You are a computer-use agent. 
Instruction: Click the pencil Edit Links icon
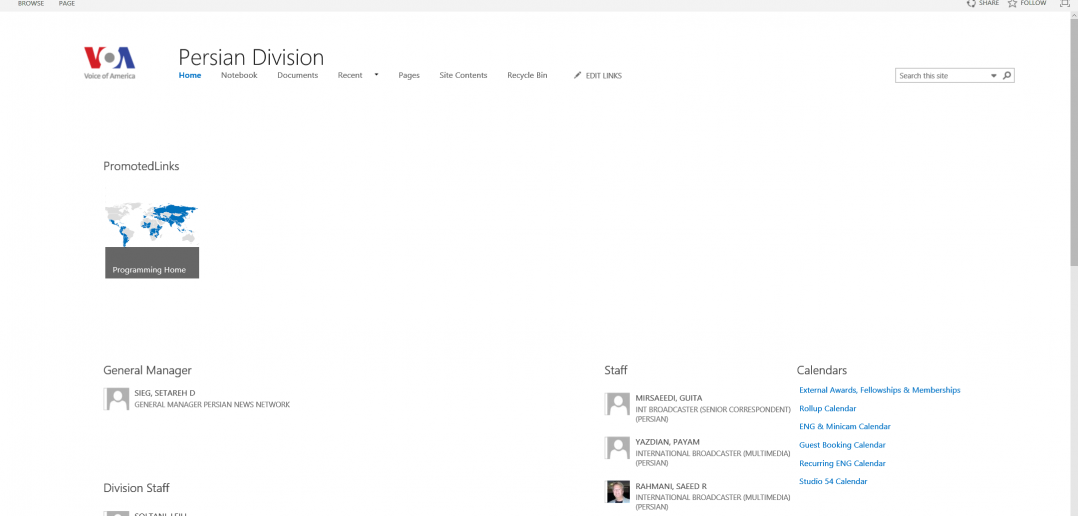578,76
